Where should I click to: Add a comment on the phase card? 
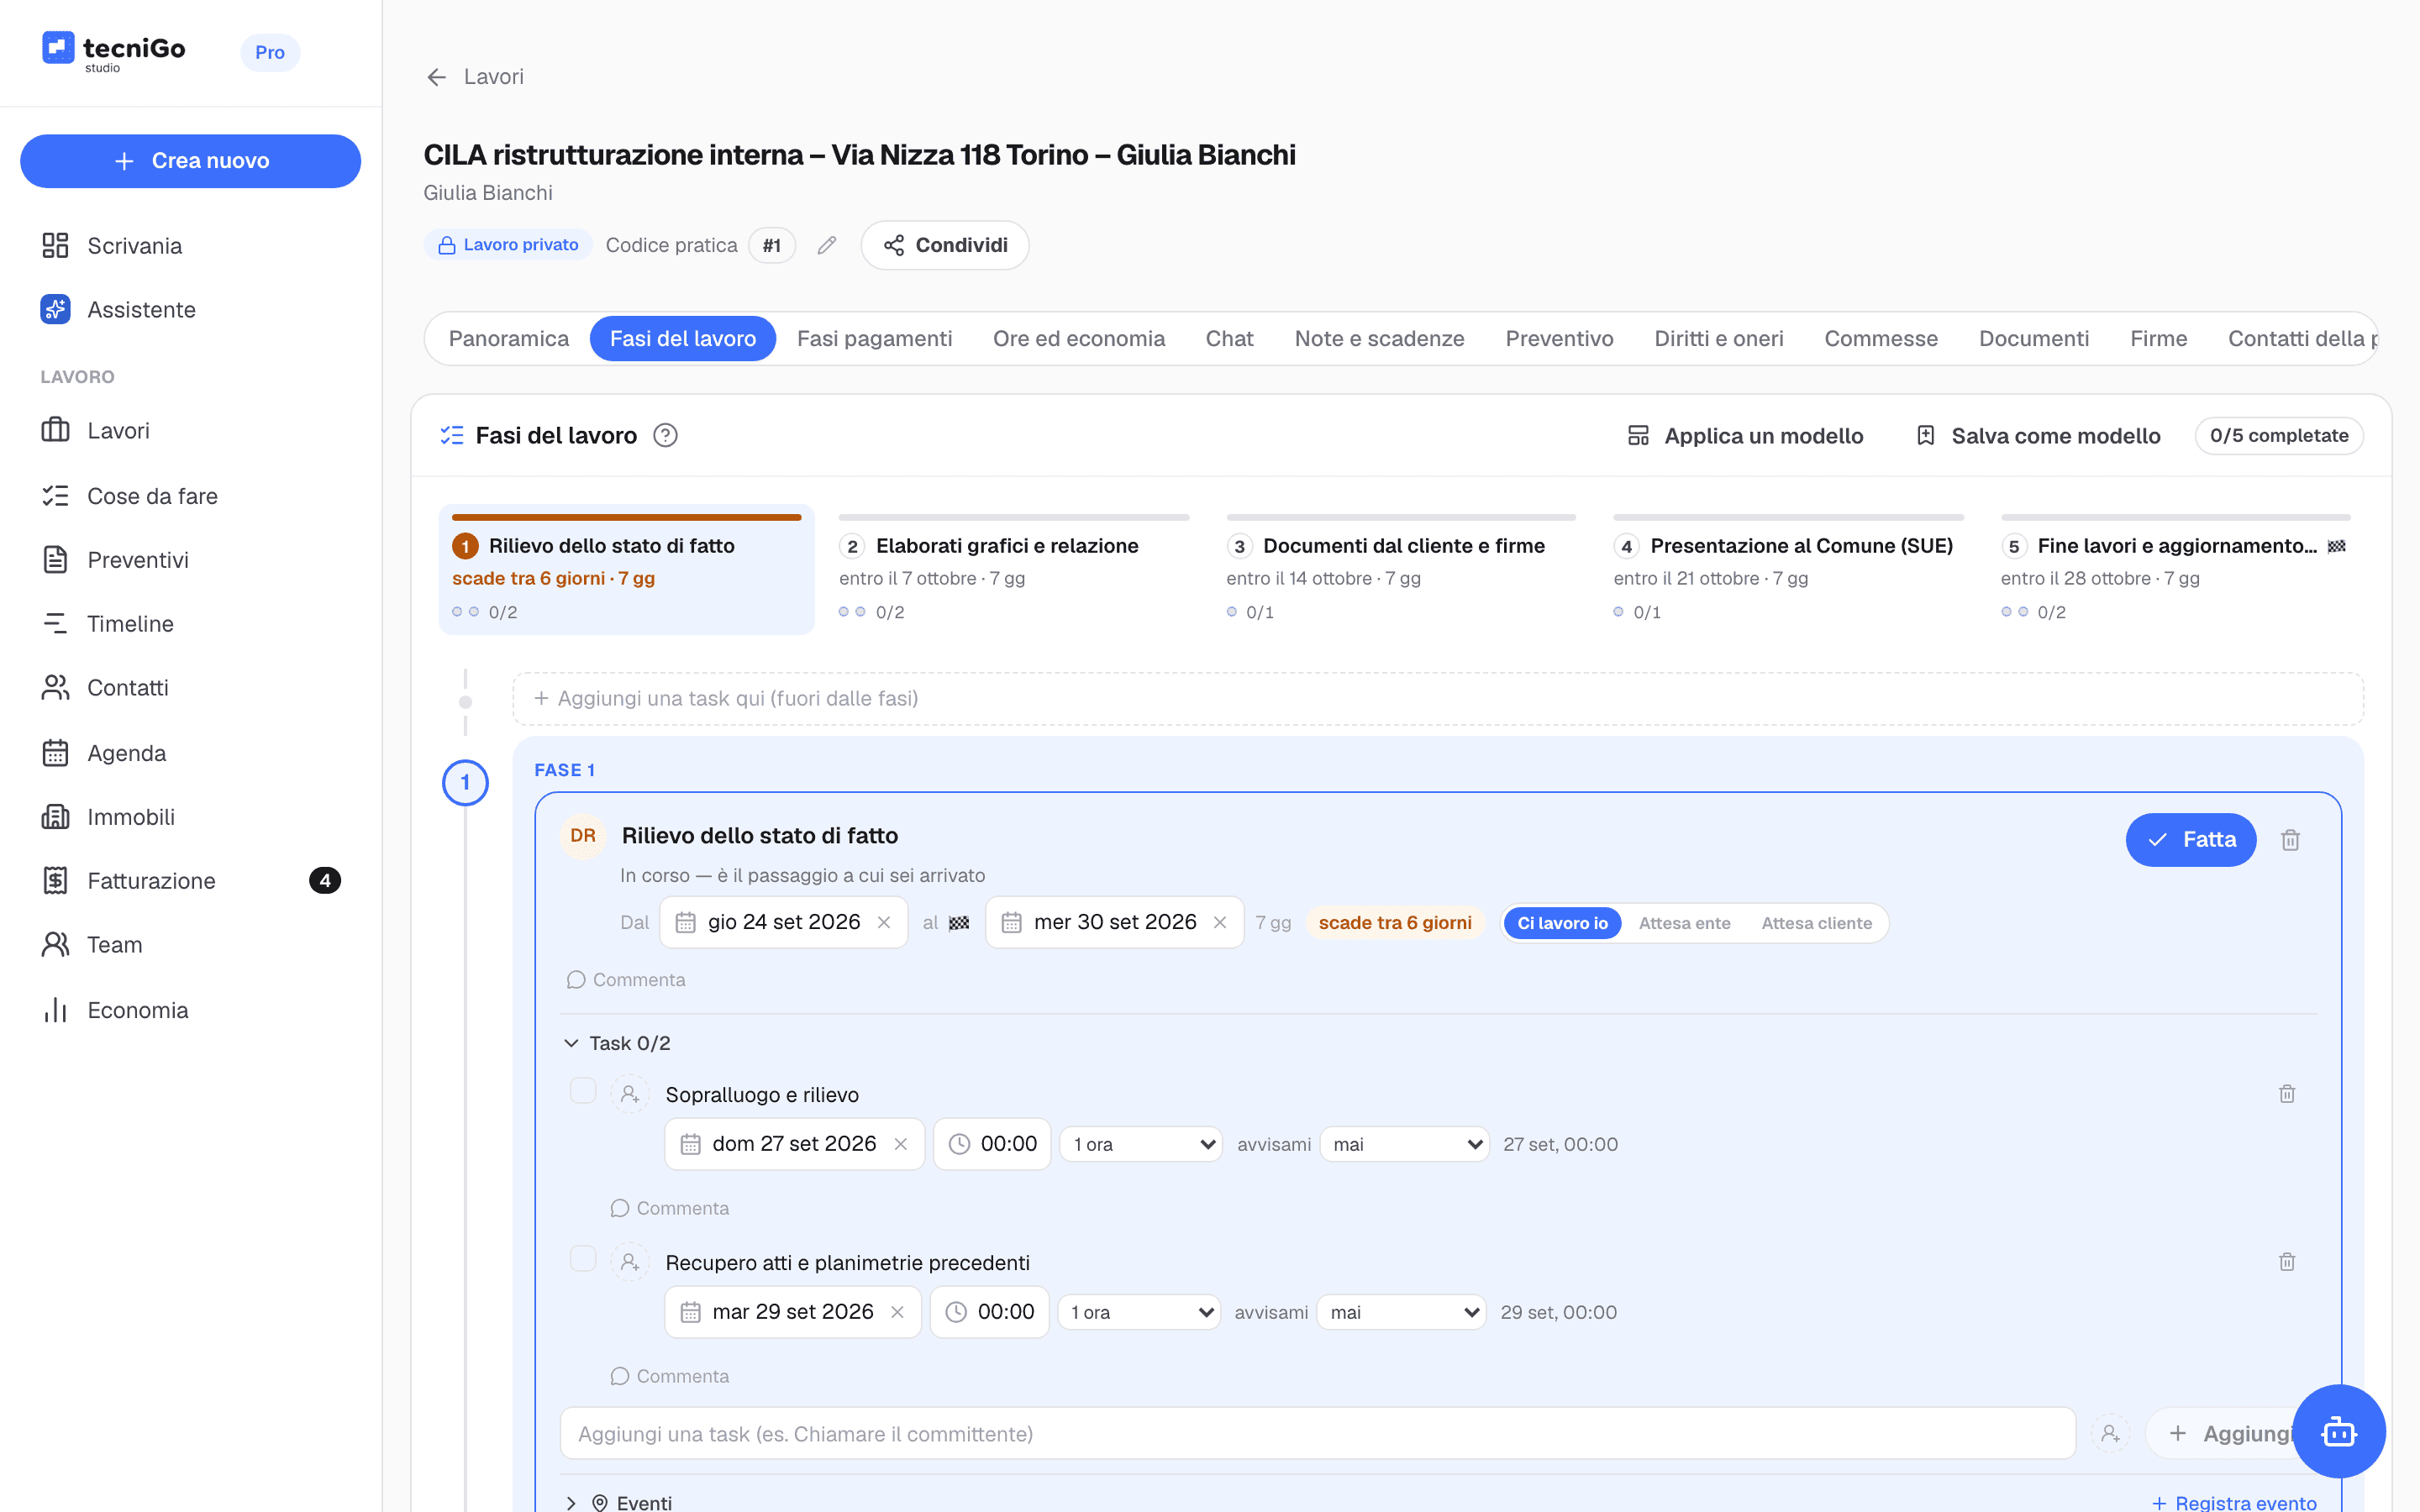626,980
